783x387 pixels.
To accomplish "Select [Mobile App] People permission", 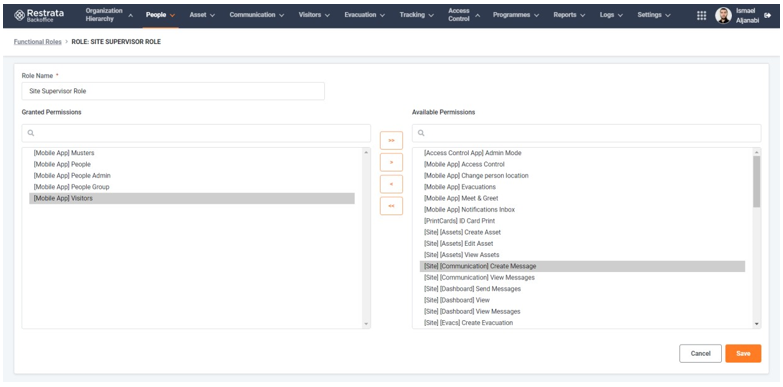I will point(192,164).
